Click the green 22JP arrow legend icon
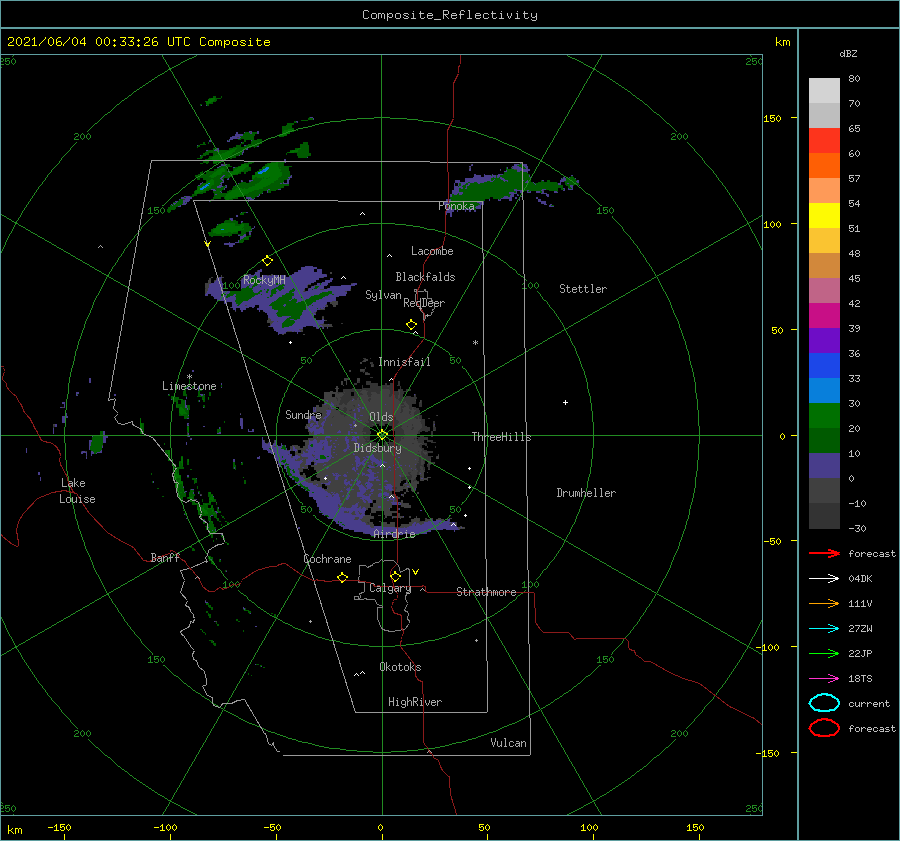The image size is (900, 841). tap(824, 653)
